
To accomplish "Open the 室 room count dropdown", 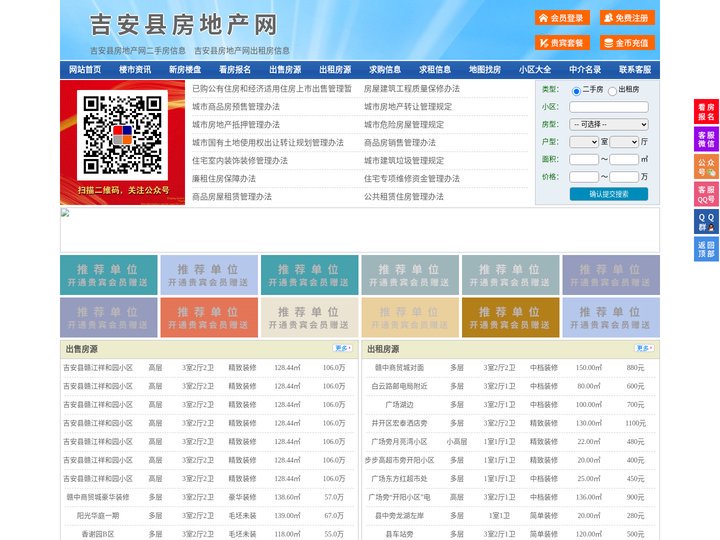I will (x=584, y=142).
